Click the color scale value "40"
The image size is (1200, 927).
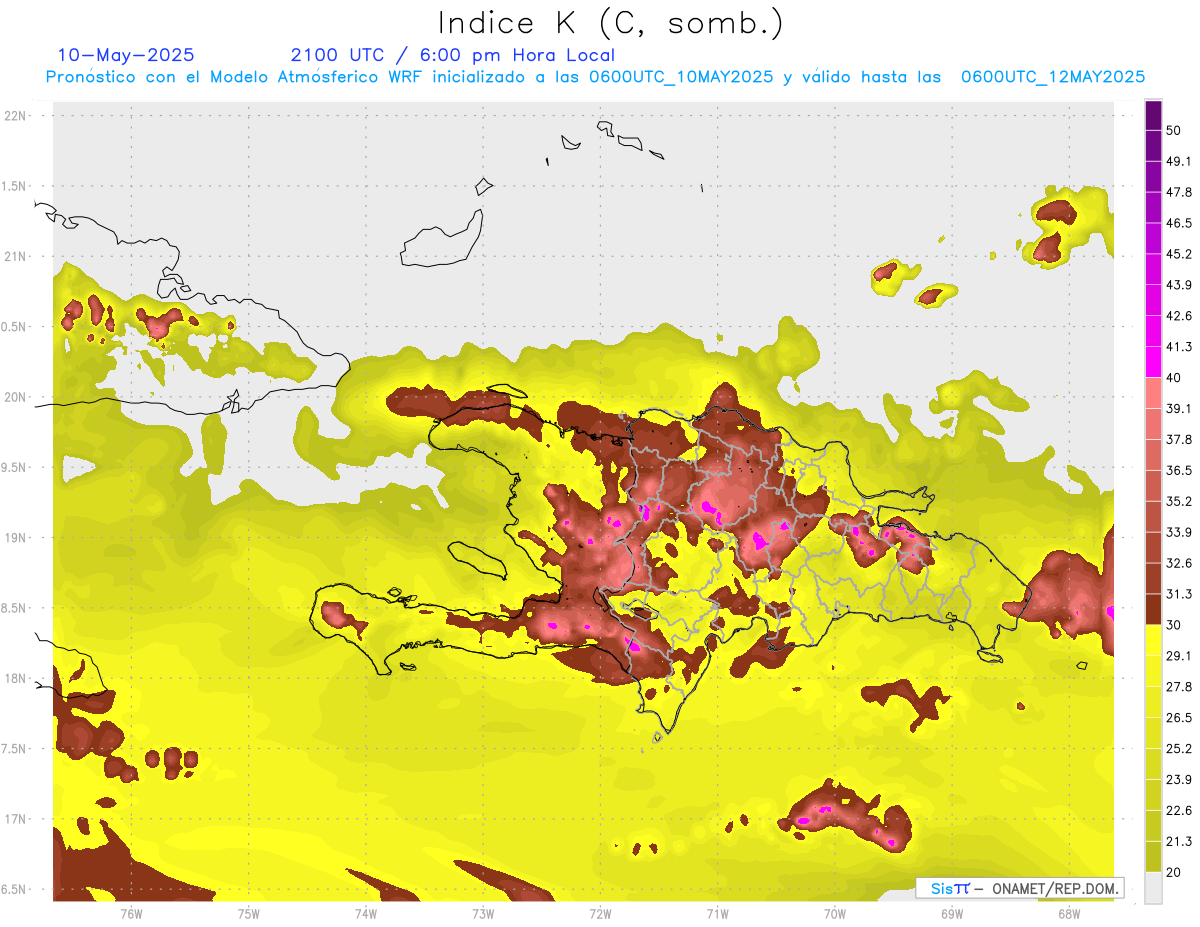point(1175,379)
